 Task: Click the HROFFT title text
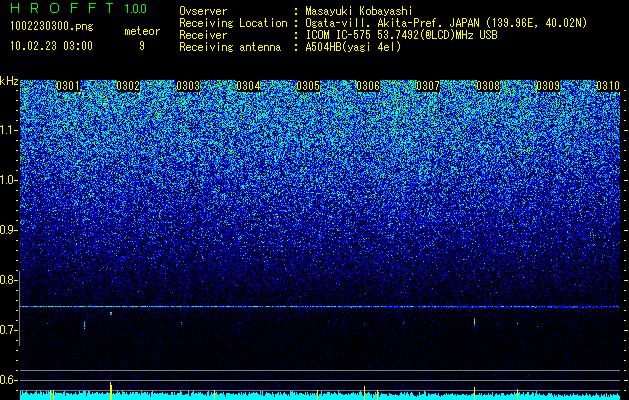coord(63,8)
